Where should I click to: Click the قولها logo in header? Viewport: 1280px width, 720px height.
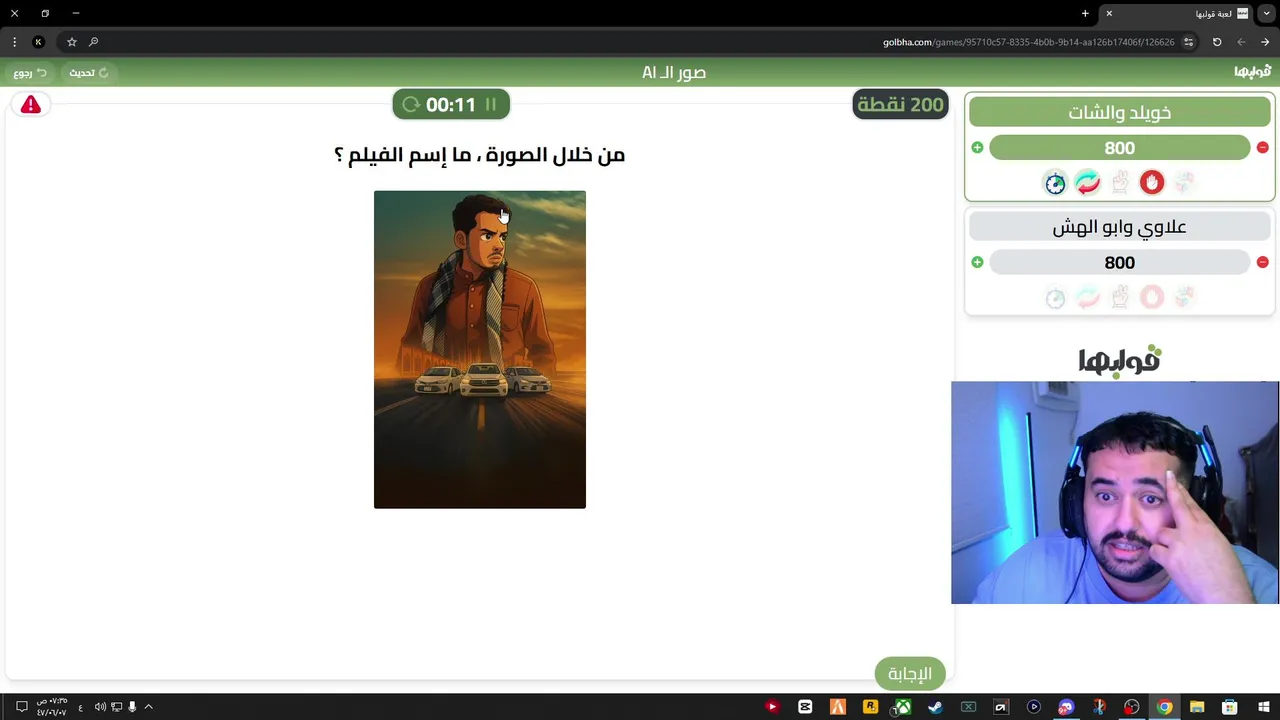click(x=1252, y=72)
